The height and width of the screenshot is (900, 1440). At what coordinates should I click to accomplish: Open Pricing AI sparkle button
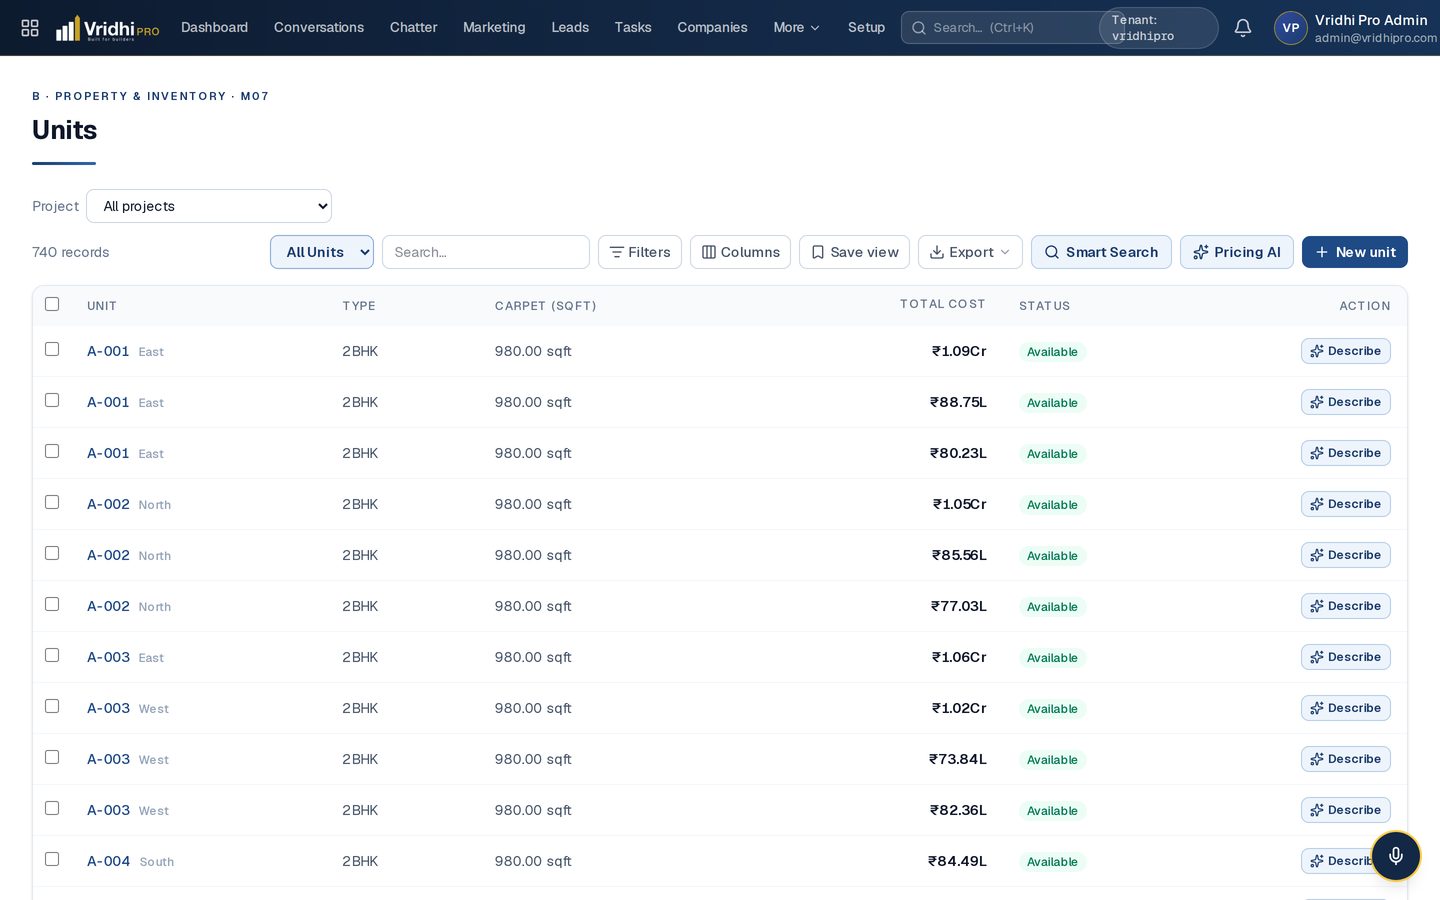1237,252
